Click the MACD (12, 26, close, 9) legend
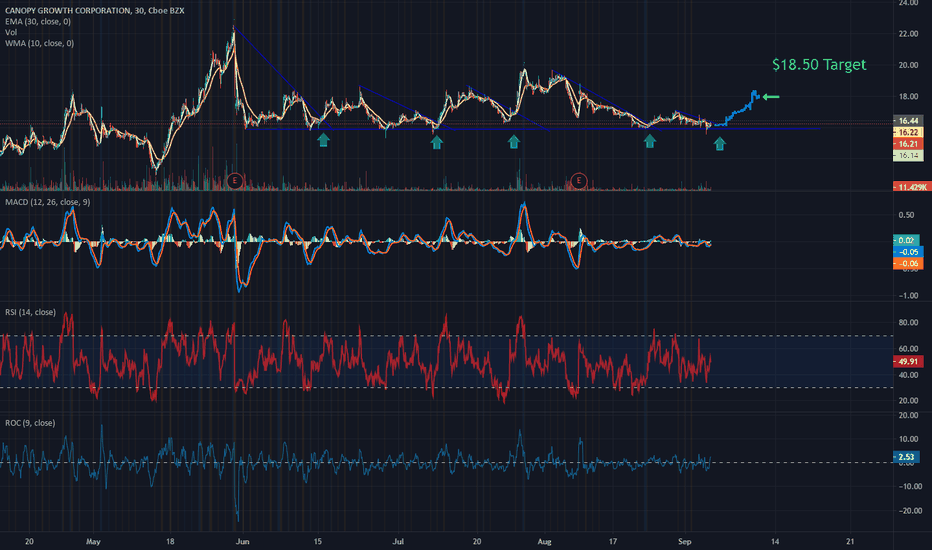Viewport: 932px width, 550px height. [48, 202]
